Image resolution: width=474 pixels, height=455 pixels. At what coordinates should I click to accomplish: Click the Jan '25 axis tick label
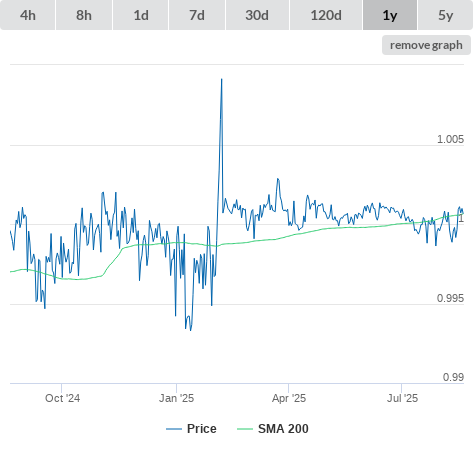tap(176, 398)
